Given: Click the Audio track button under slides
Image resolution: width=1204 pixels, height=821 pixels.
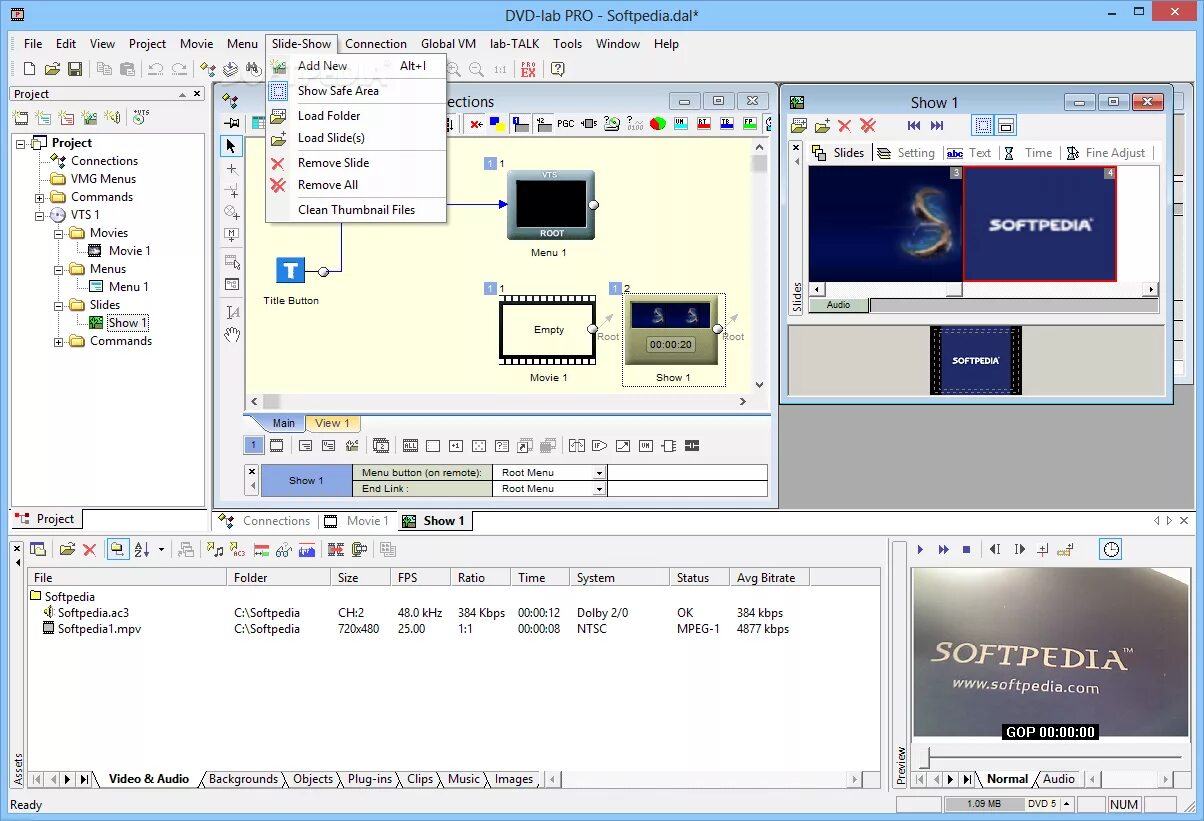Looking at the screenshot, I should tap(838, 305).
